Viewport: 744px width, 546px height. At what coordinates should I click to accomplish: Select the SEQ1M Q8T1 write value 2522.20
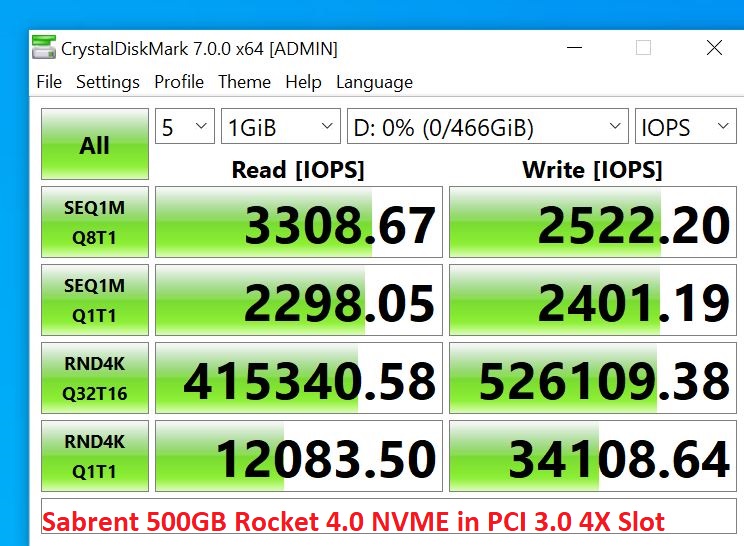(x=593, y=222)
